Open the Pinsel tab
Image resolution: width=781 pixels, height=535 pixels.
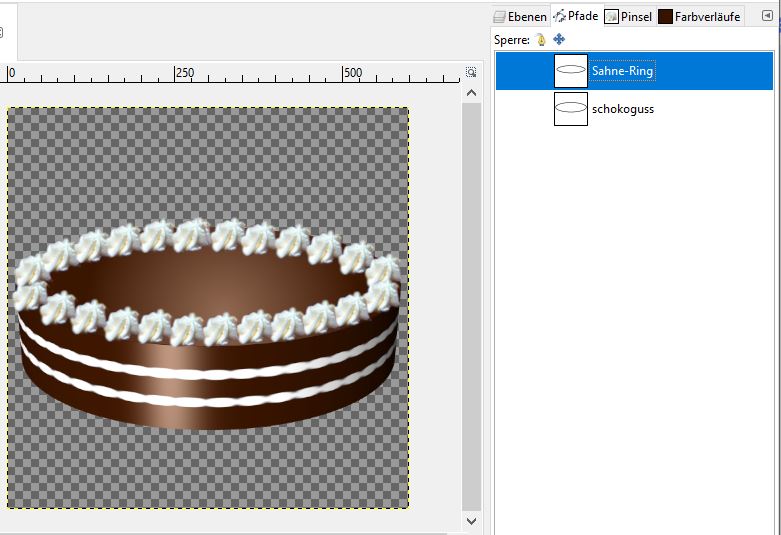[x=628, y=16]
